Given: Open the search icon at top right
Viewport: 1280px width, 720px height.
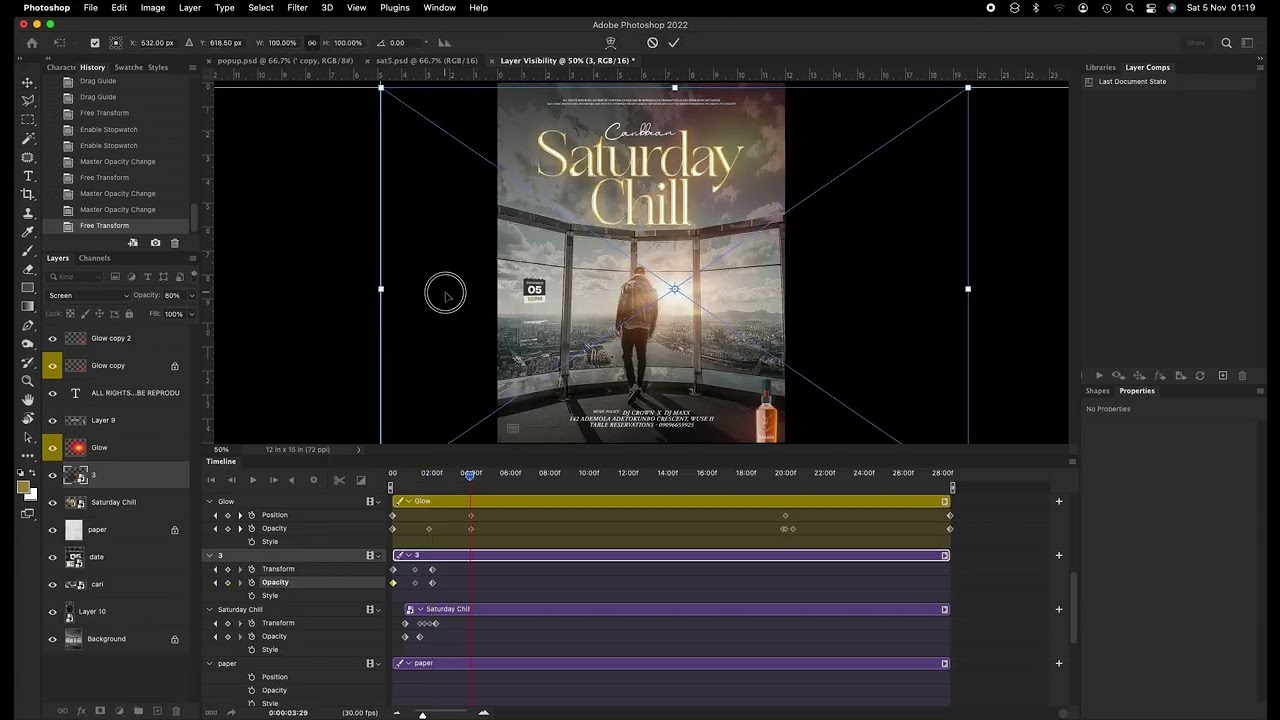Looking at the screenshot, I should point(1226,43).
